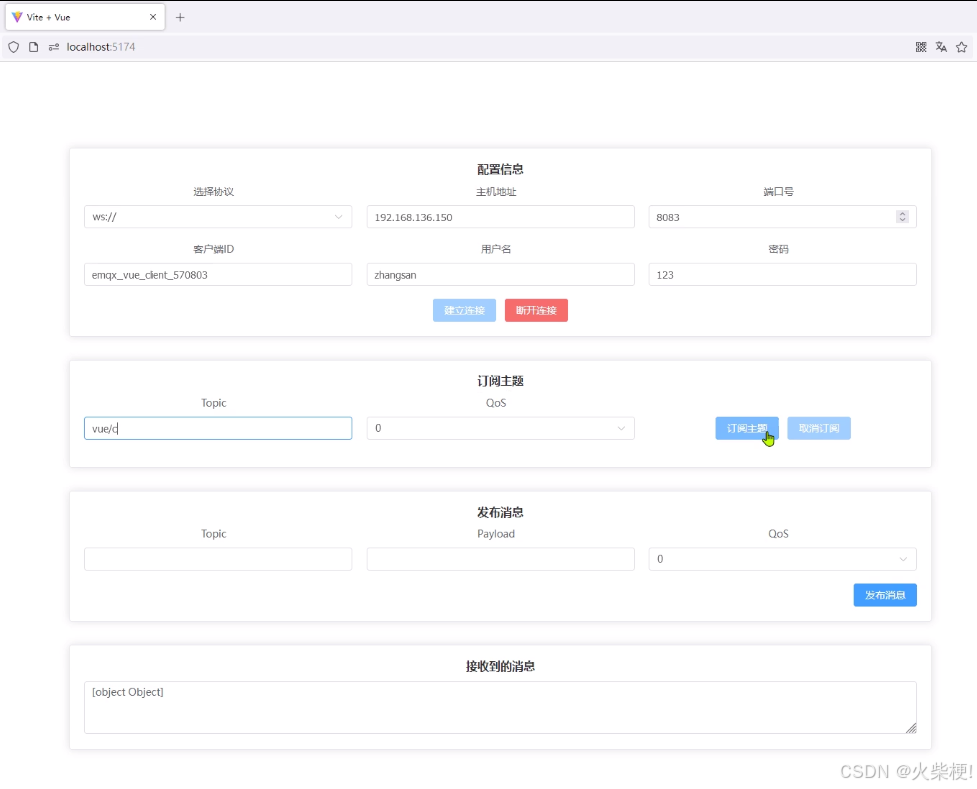This screenshot has width=977, height=789.
Task: Click the 断开连接 button
Action: point(536,310)
